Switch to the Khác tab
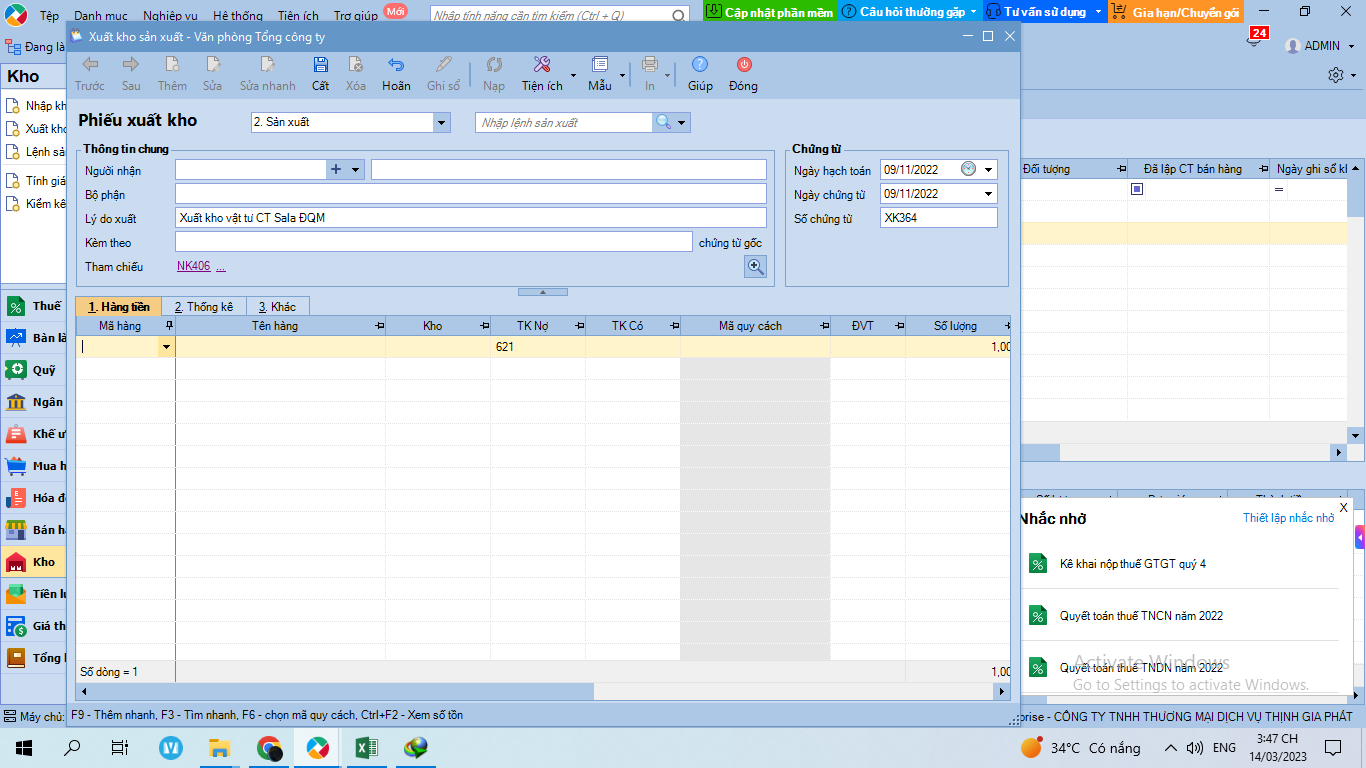 pyautogui.click(x=277, y=307)
